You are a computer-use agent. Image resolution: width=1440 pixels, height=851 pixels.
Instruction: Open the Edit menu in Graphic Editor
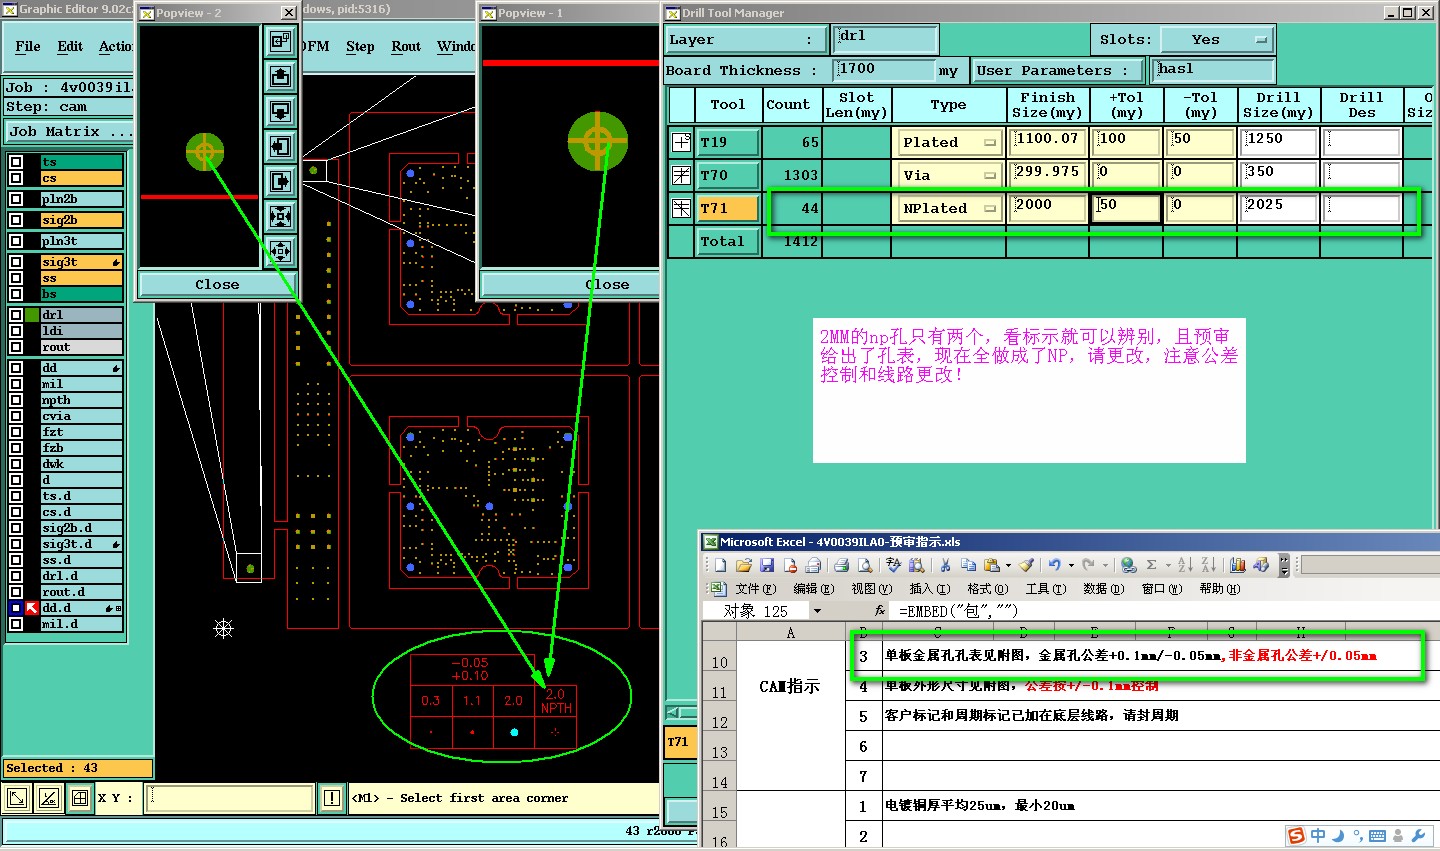click(70, 47)
